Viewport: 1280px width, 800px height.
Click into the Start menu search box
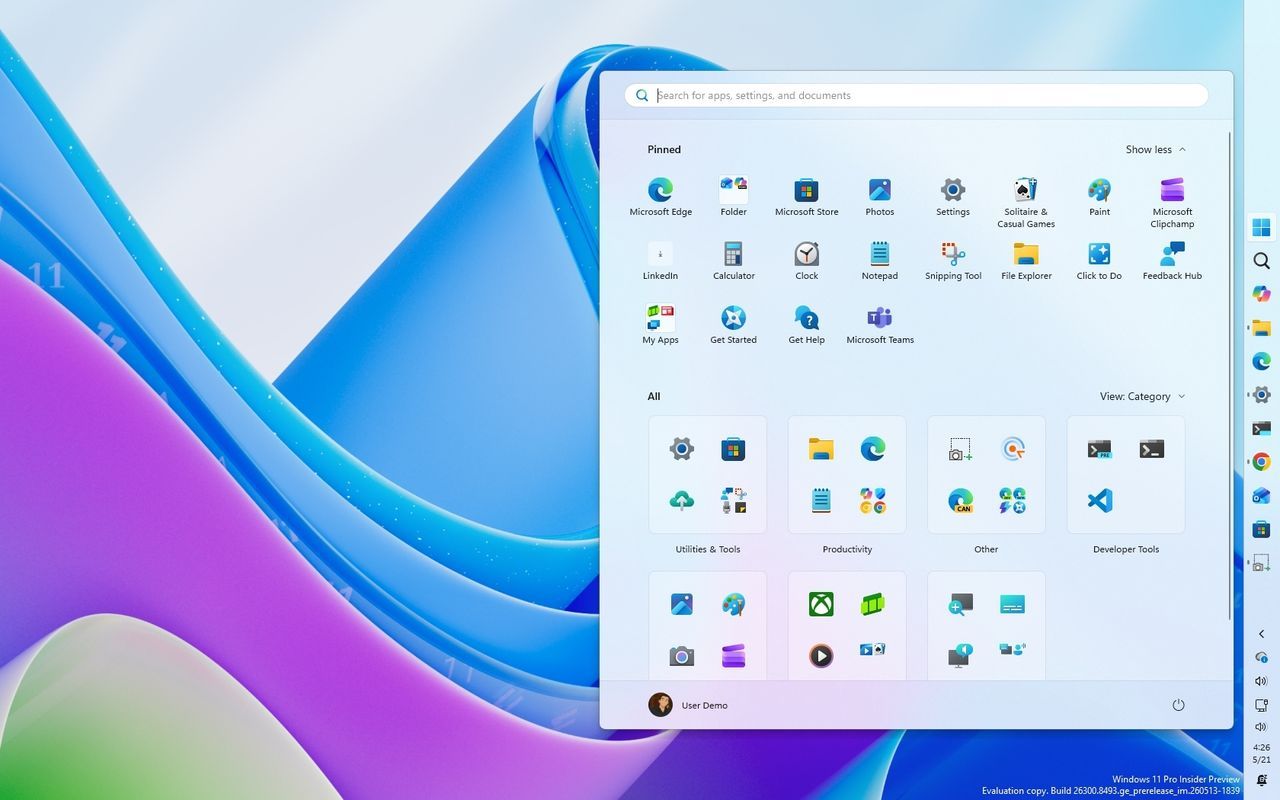(916, 95)
